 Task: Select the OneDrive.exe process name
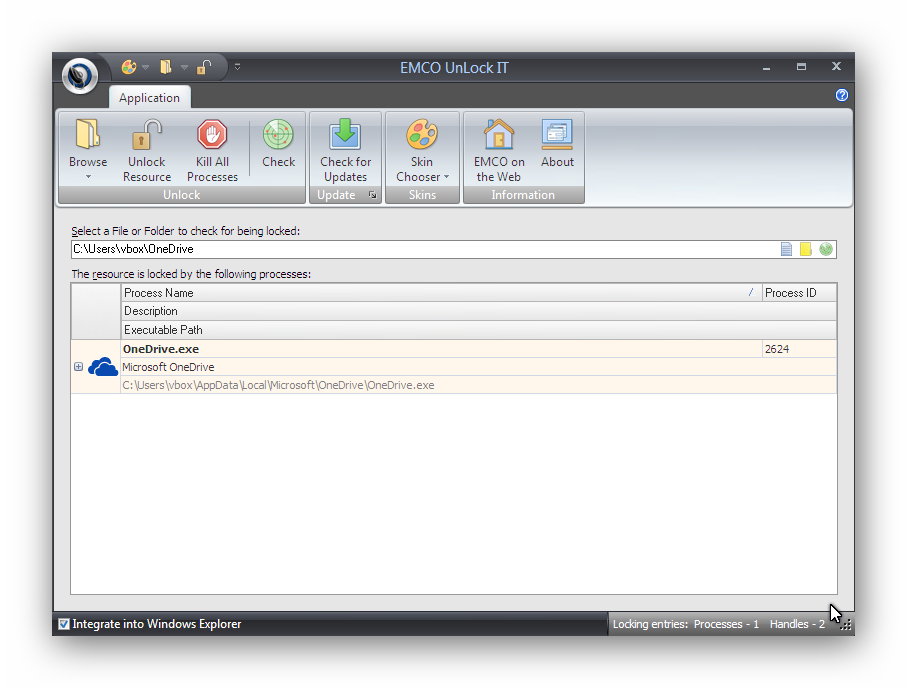[161, 349]
